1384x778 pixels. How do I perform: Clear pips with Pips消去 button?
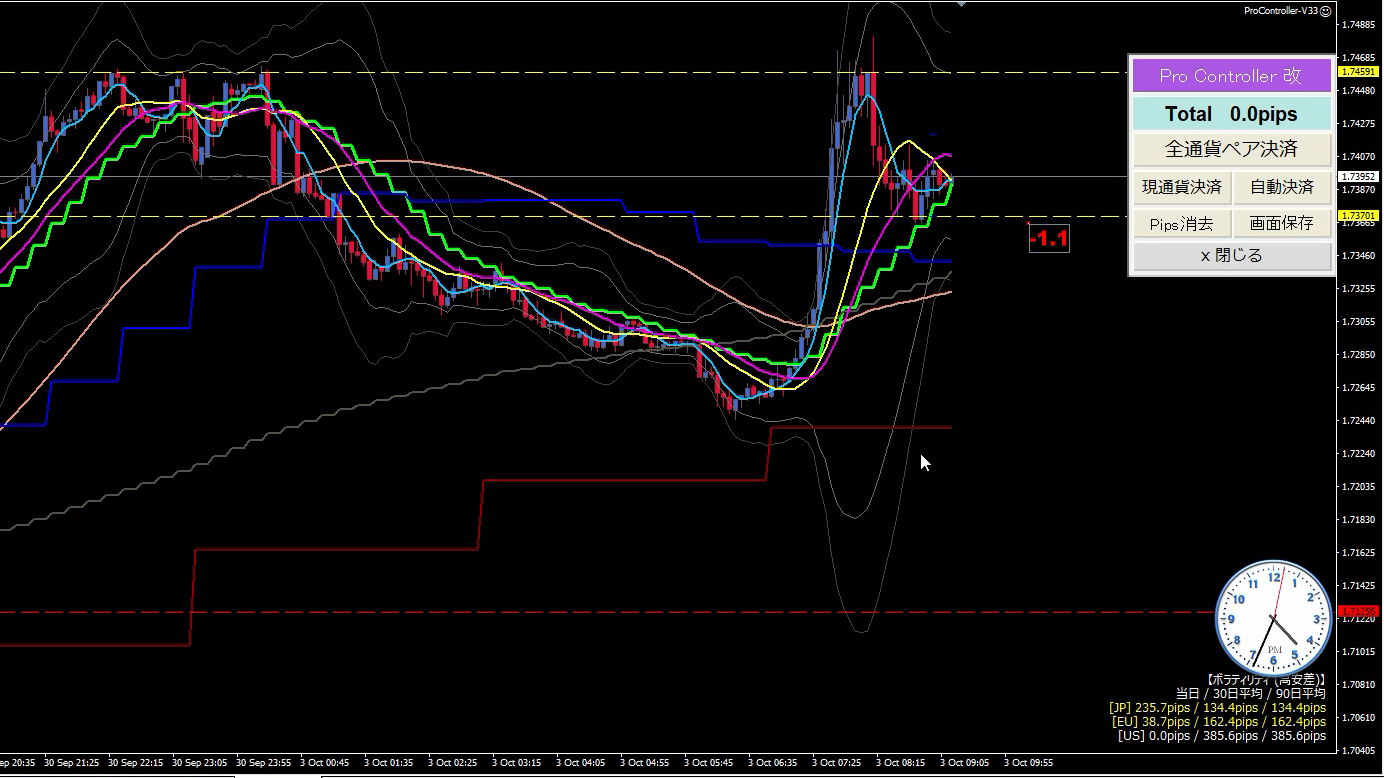[1182, 223]
